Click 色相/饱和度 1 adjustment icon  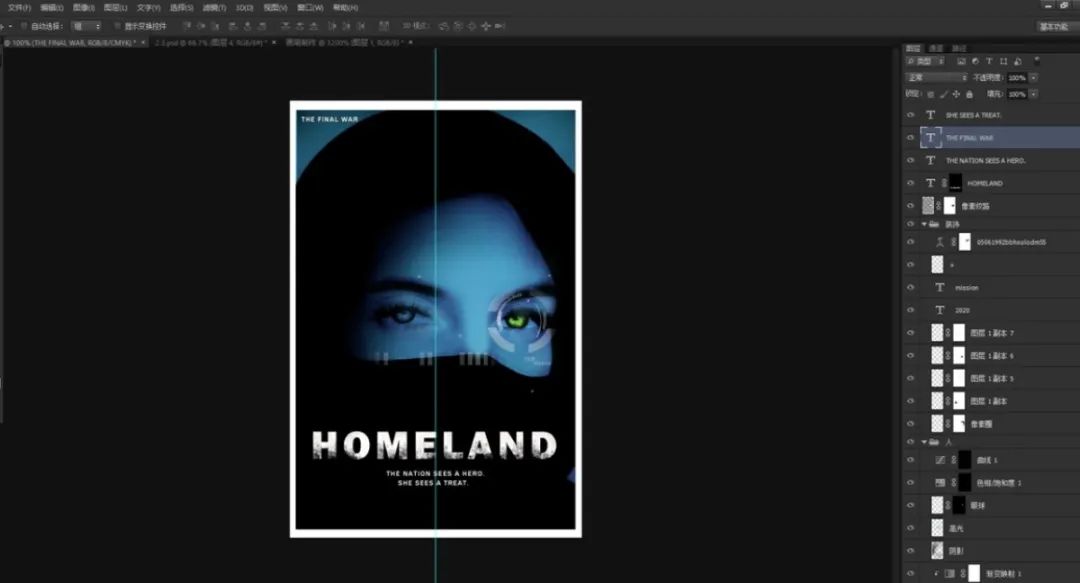[x=940, y=482]
